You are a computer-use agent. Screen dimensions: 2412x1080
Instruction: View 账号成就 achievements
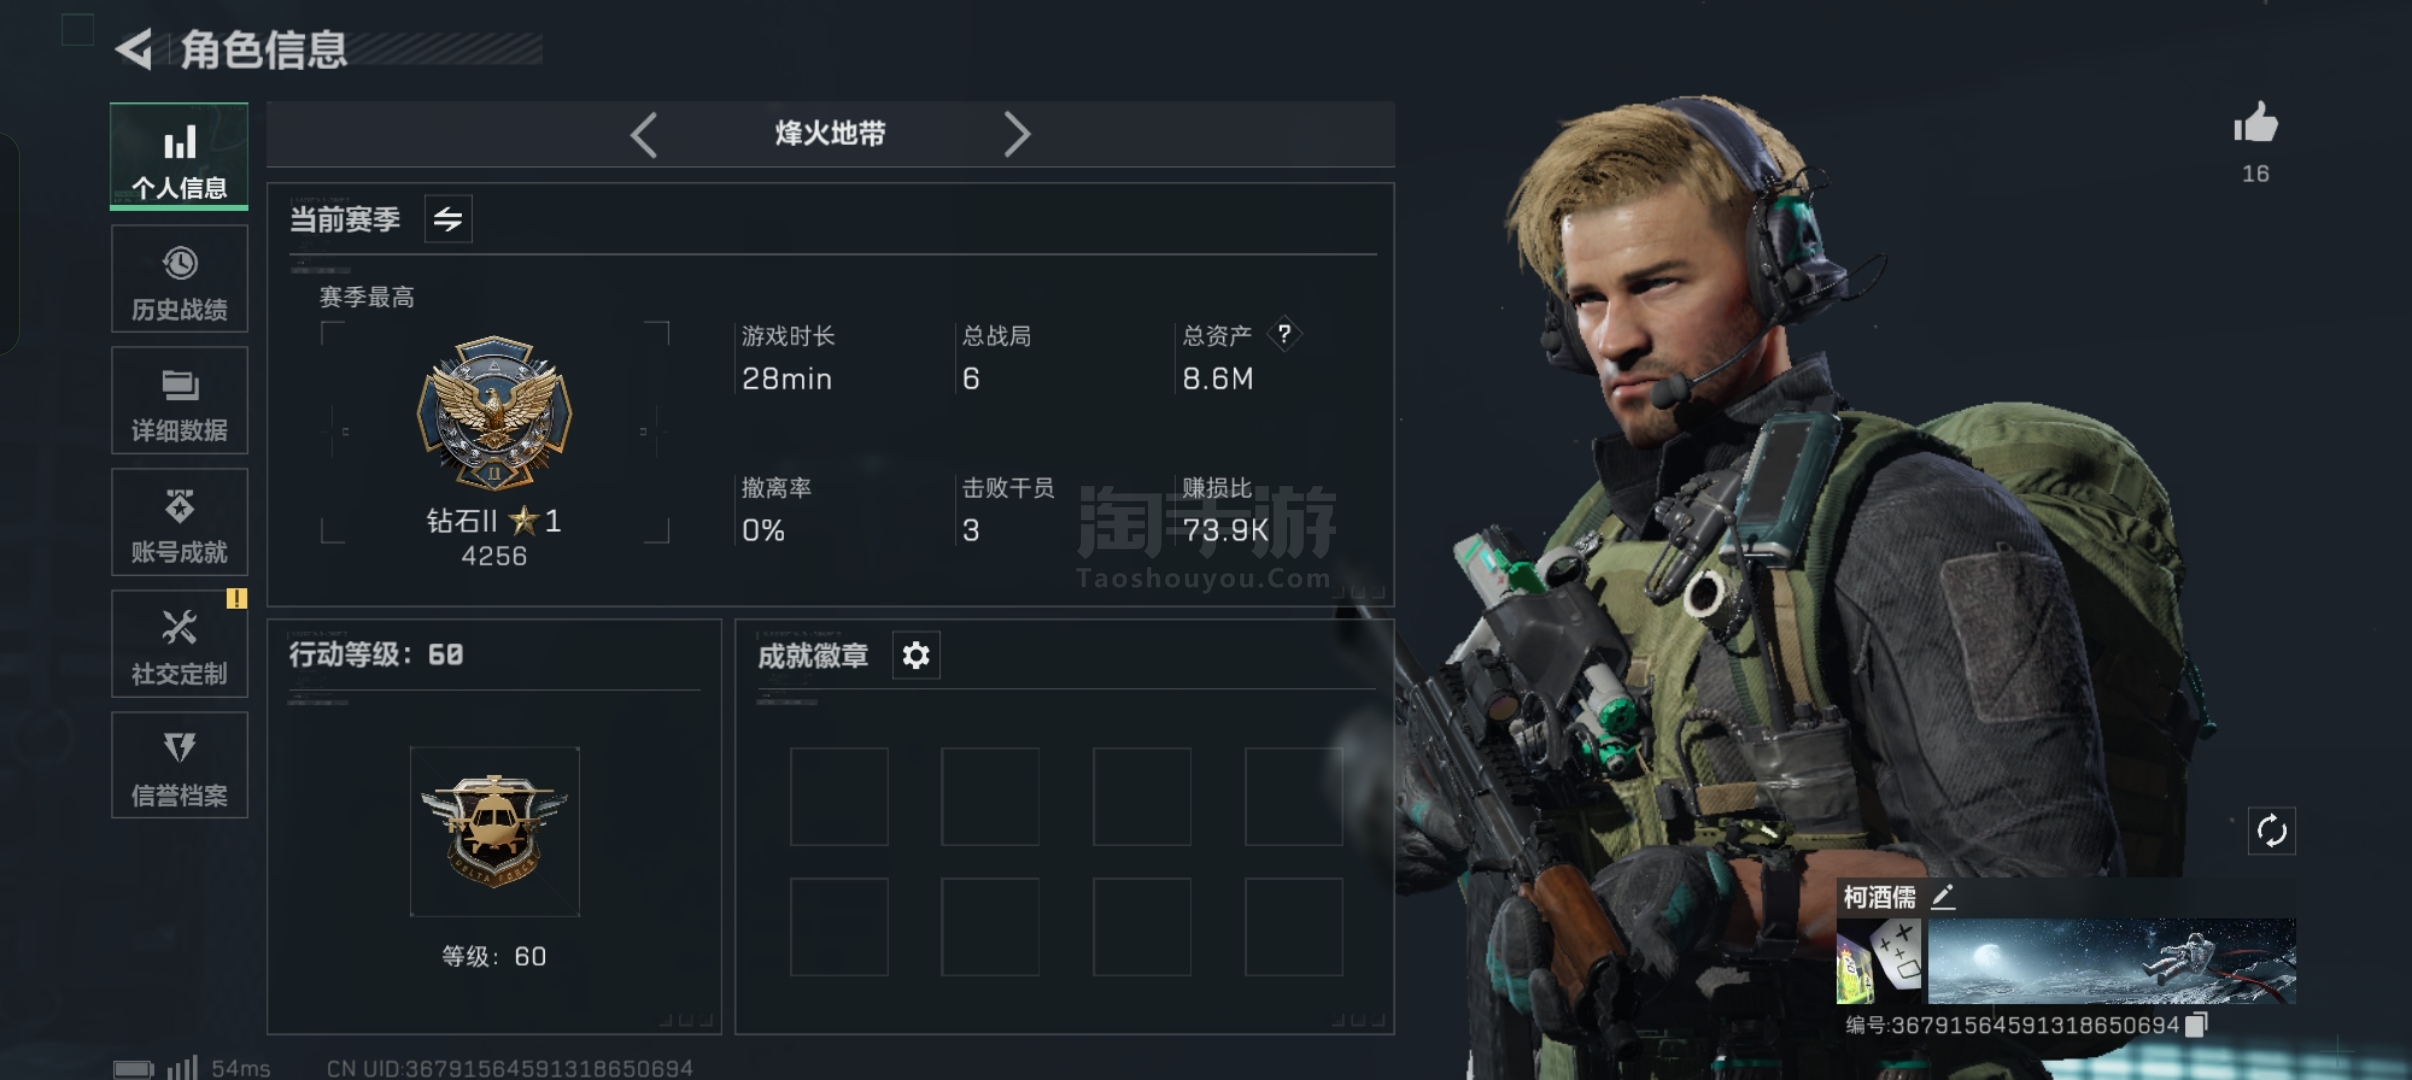[x=179, y=522]
